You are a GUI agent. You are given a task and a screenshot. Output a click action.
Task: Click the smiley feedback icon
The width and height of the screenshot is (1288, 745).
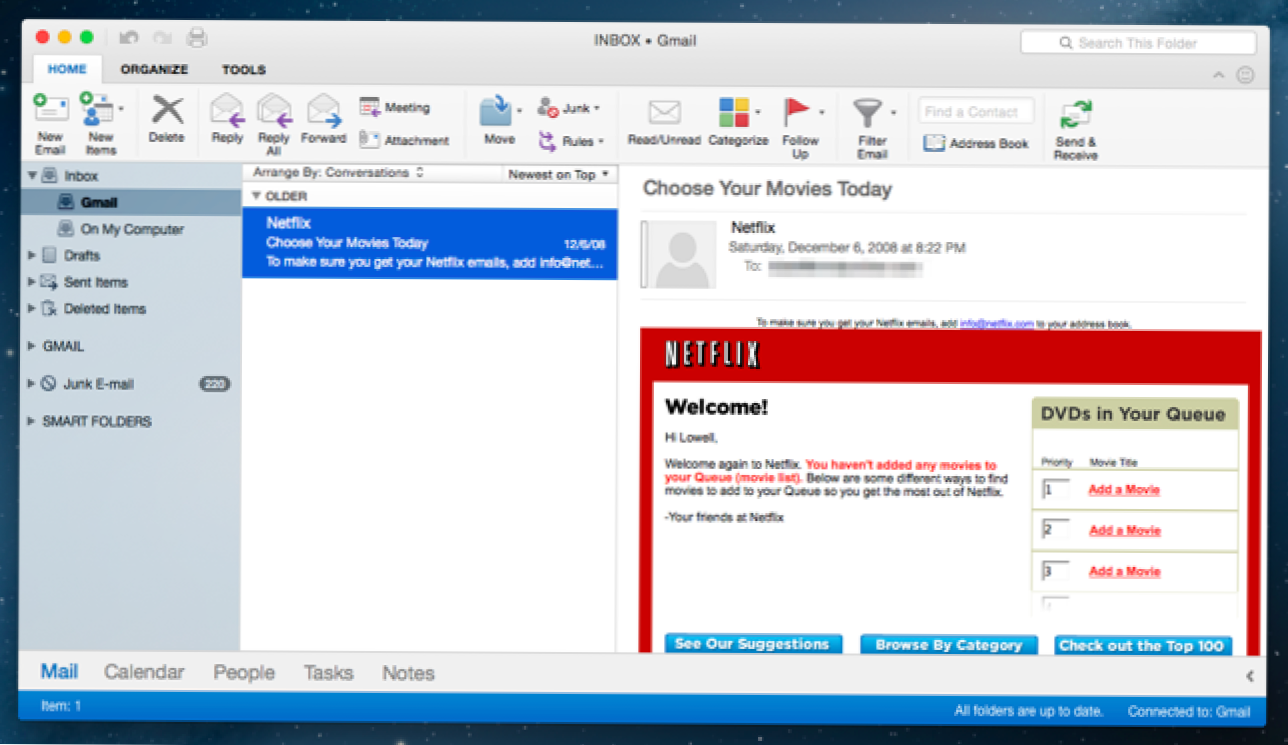click(x=1245, y=74)
